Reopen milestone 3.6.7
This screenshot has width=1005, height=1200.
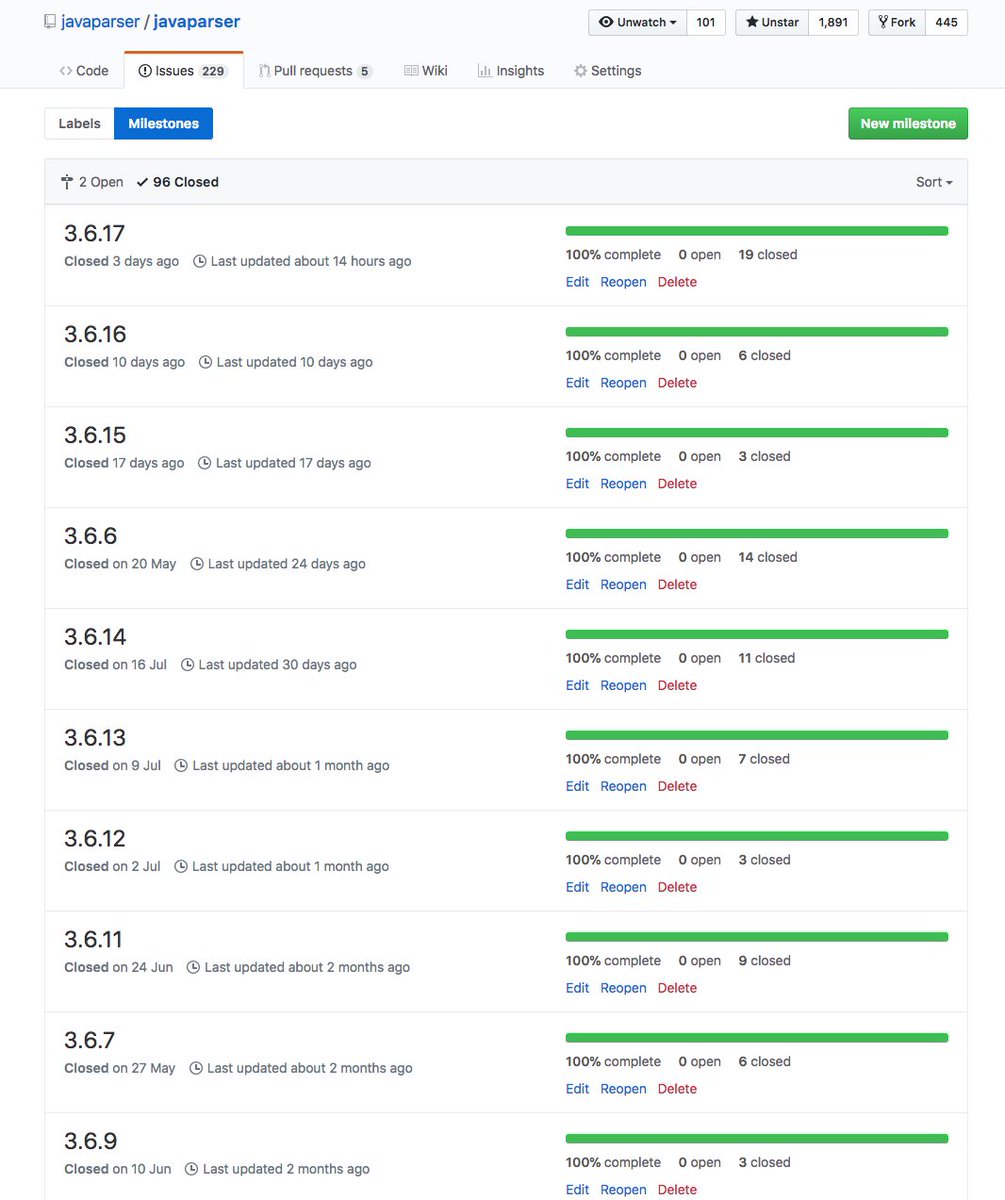[x=624, y=1090]
